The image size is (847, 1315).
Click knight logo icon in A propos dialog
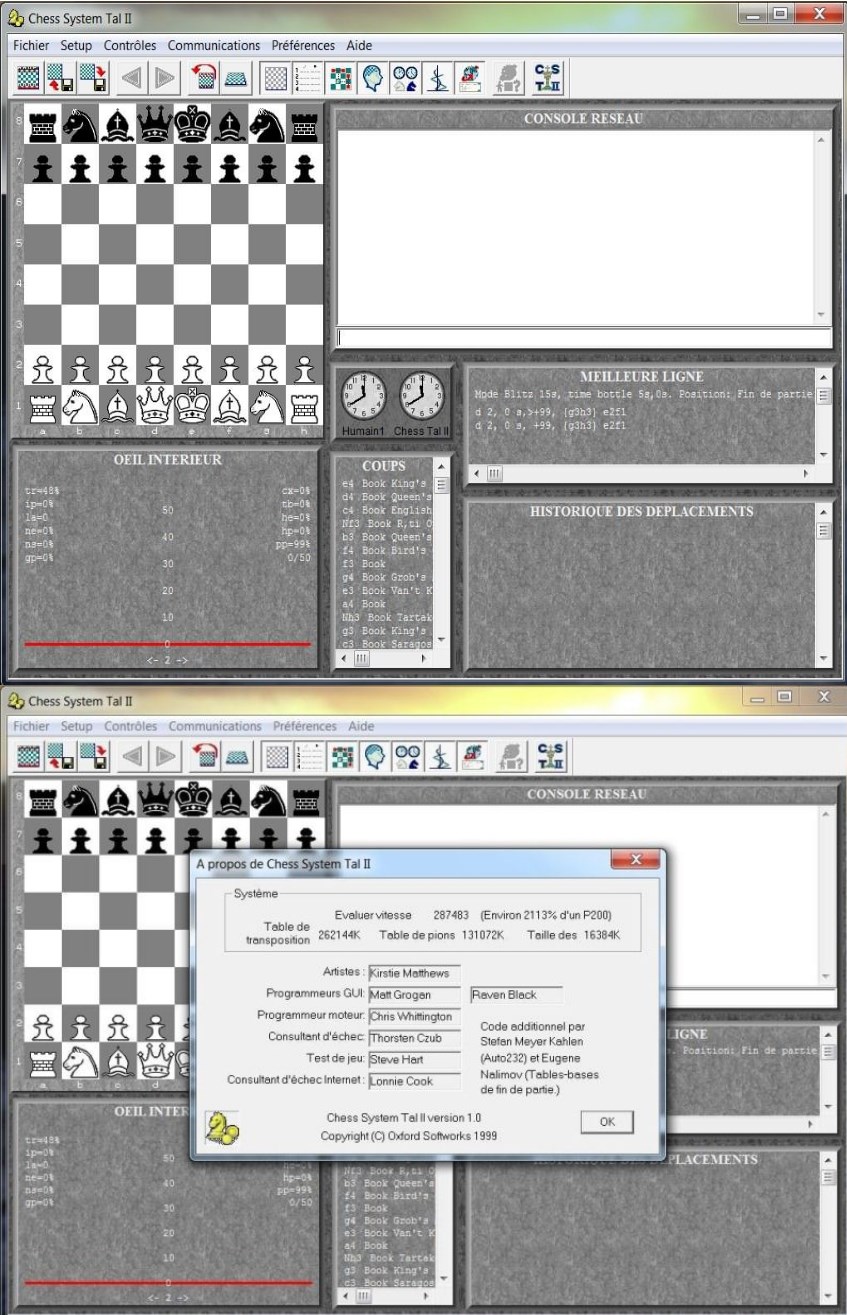(x=221, y=1127)
